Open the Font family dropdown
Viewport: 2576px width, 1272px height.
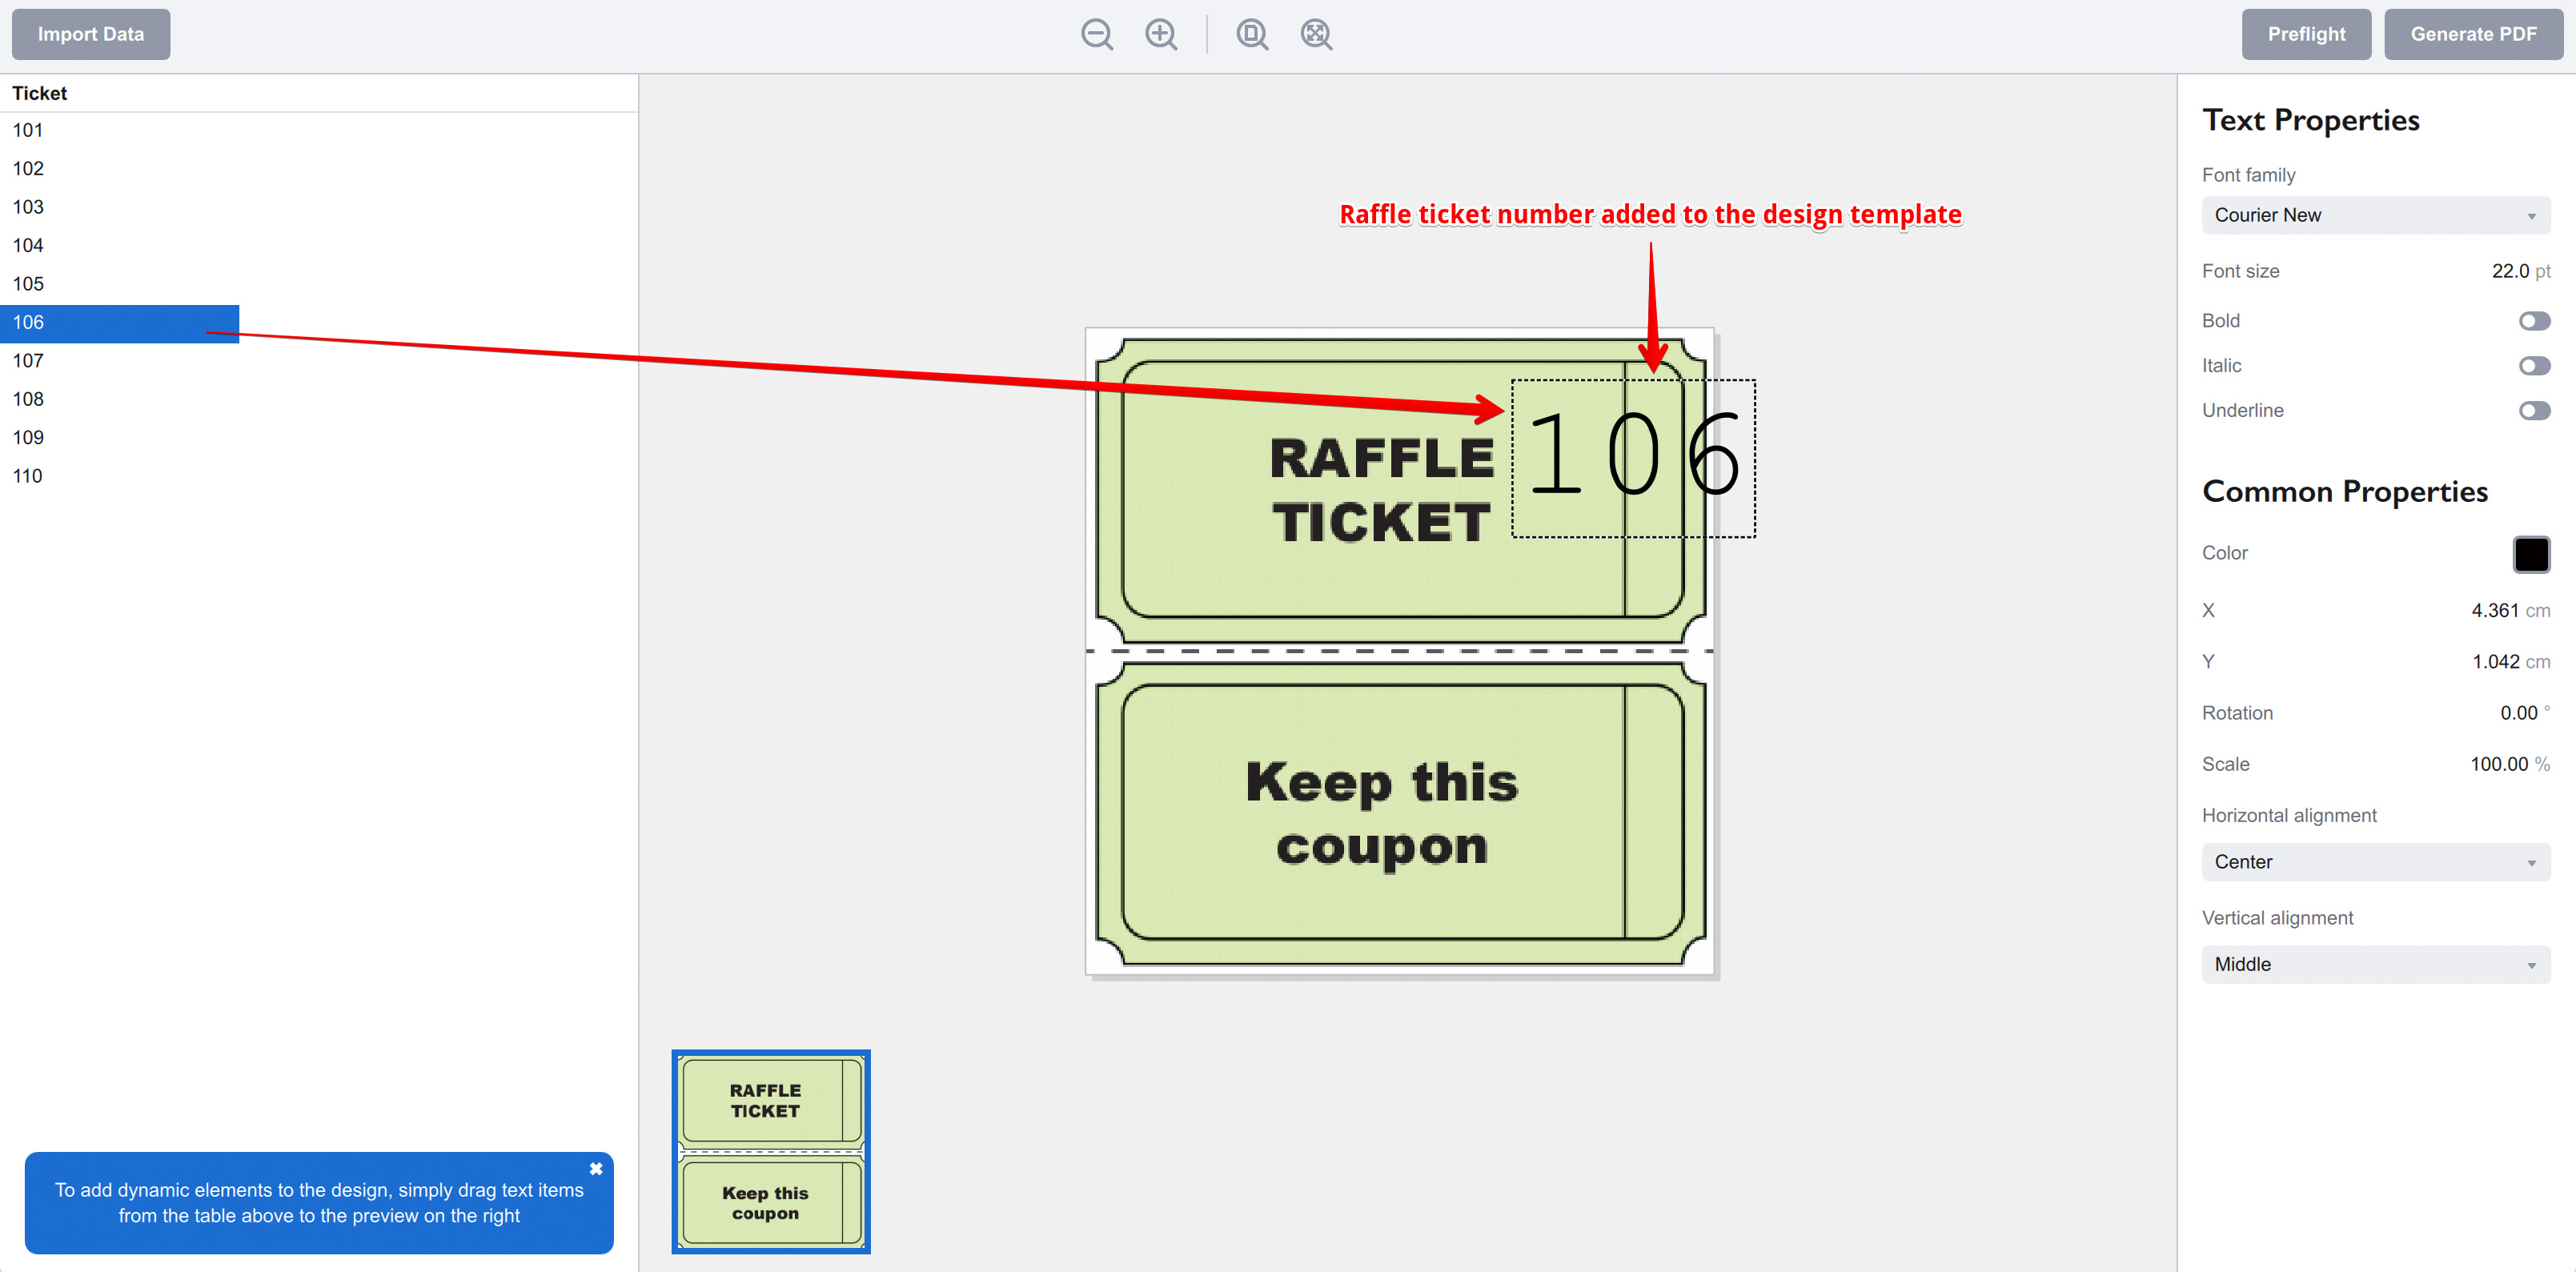click(2375, 214)
